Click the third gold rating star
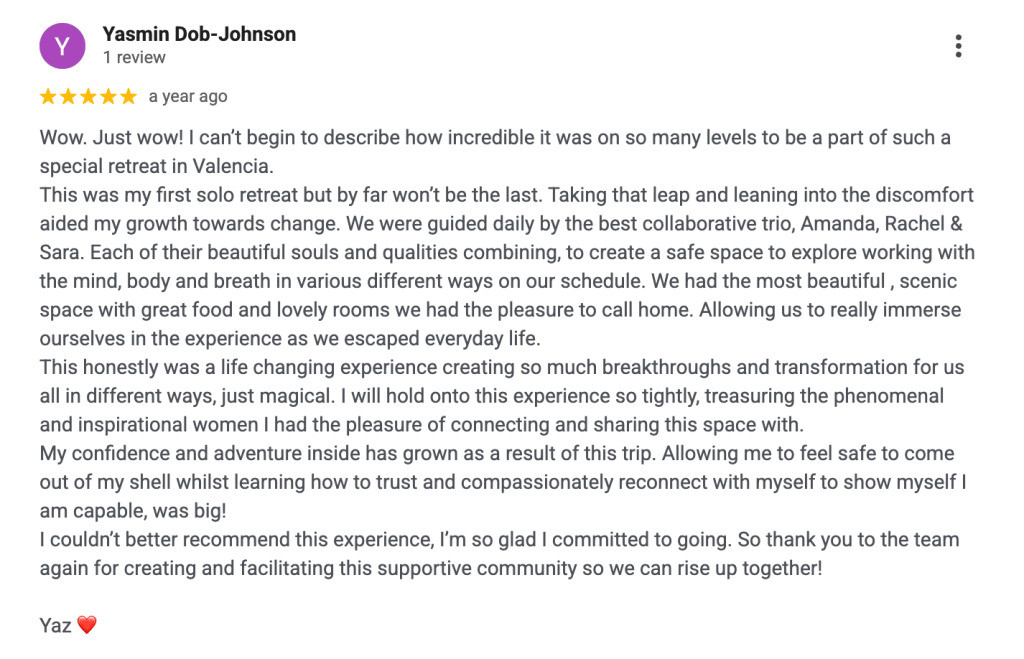This screenshot has width=1024, height=659. tap(88, 97)
